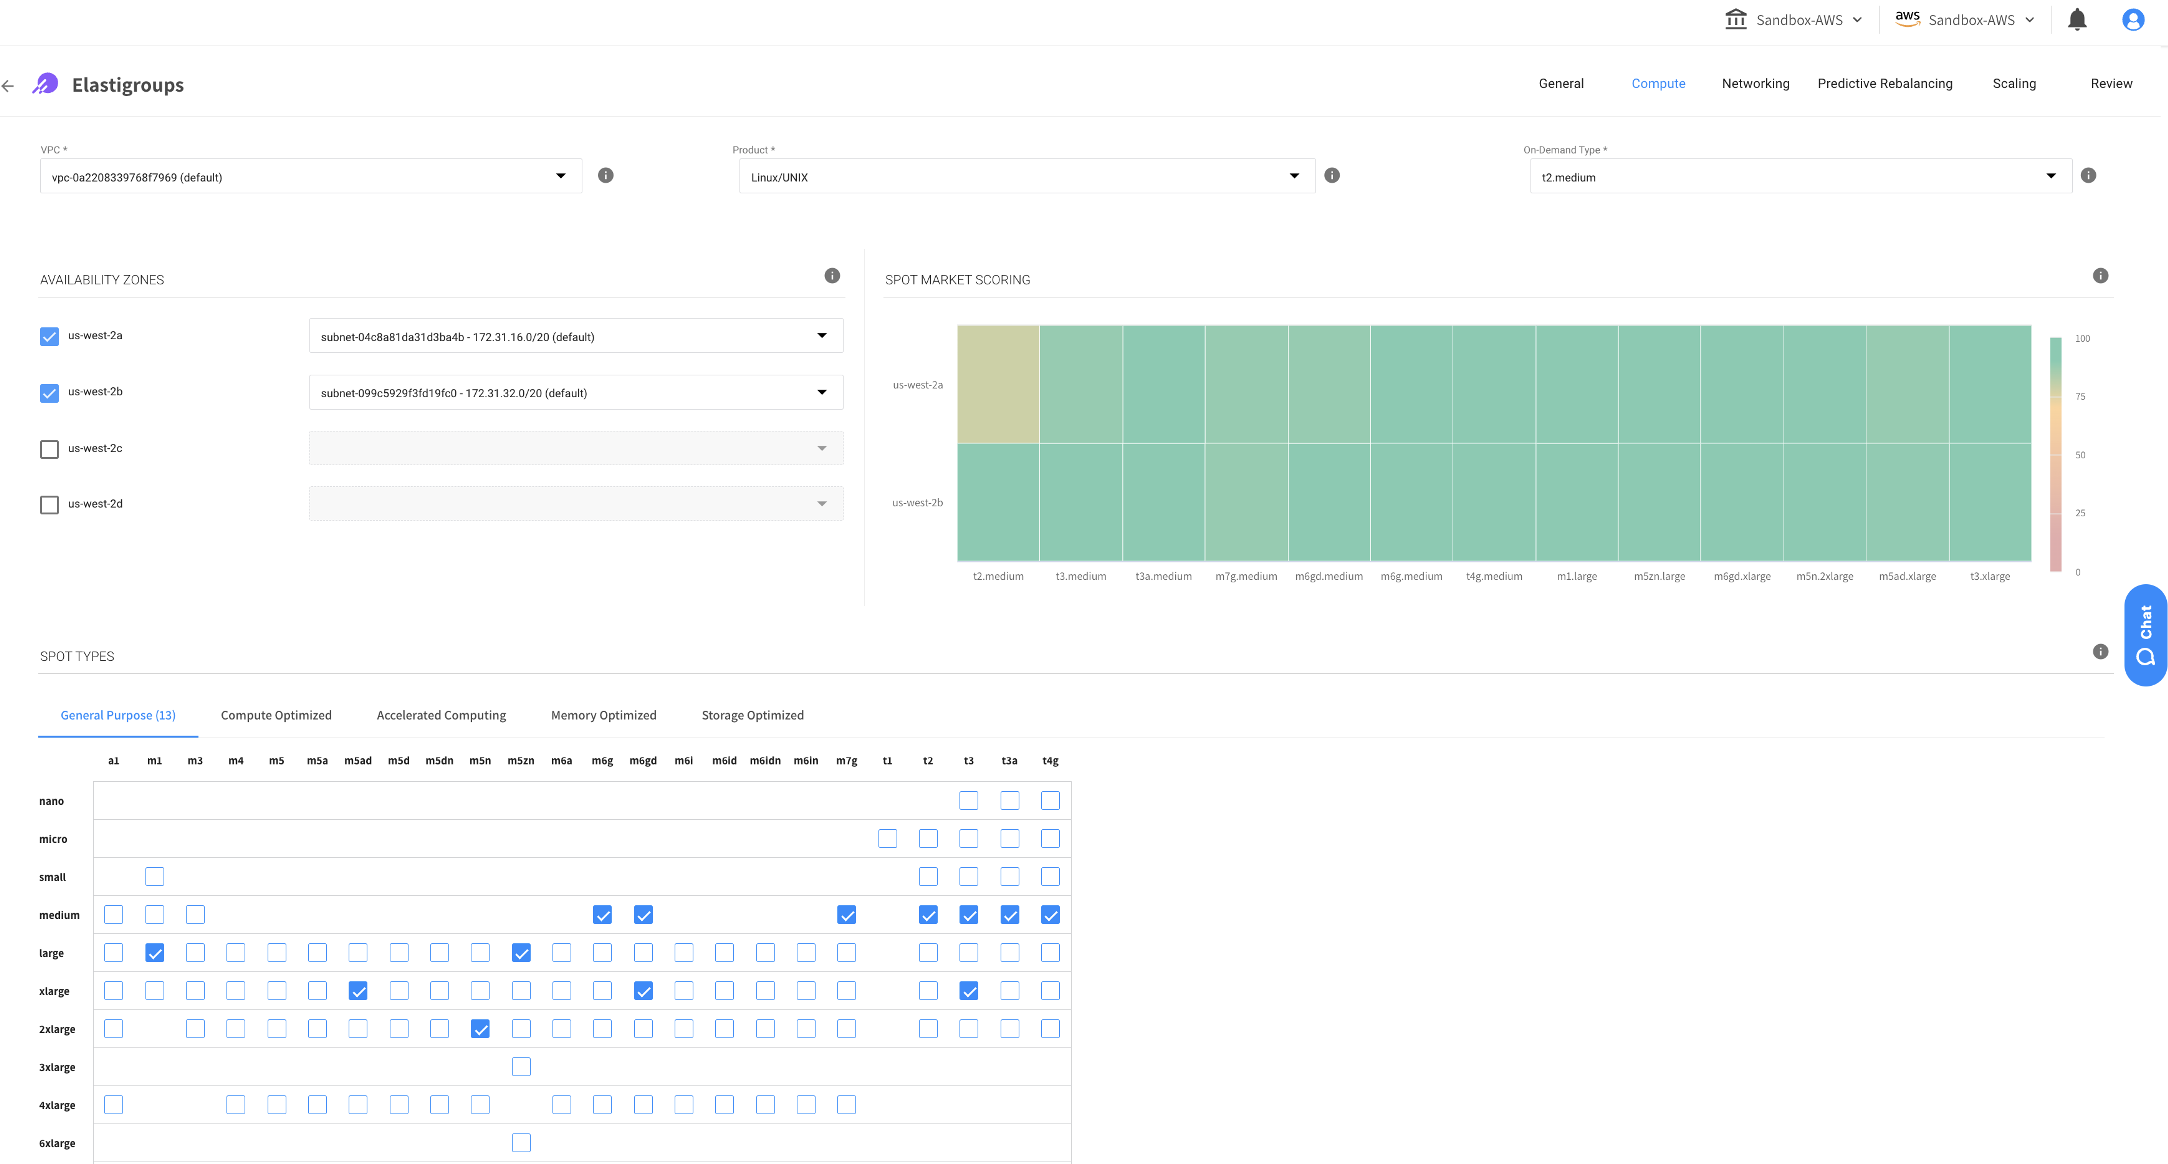Click the On-Demand Type info icon
2168x1164 pixels.
coord(2088,176)
